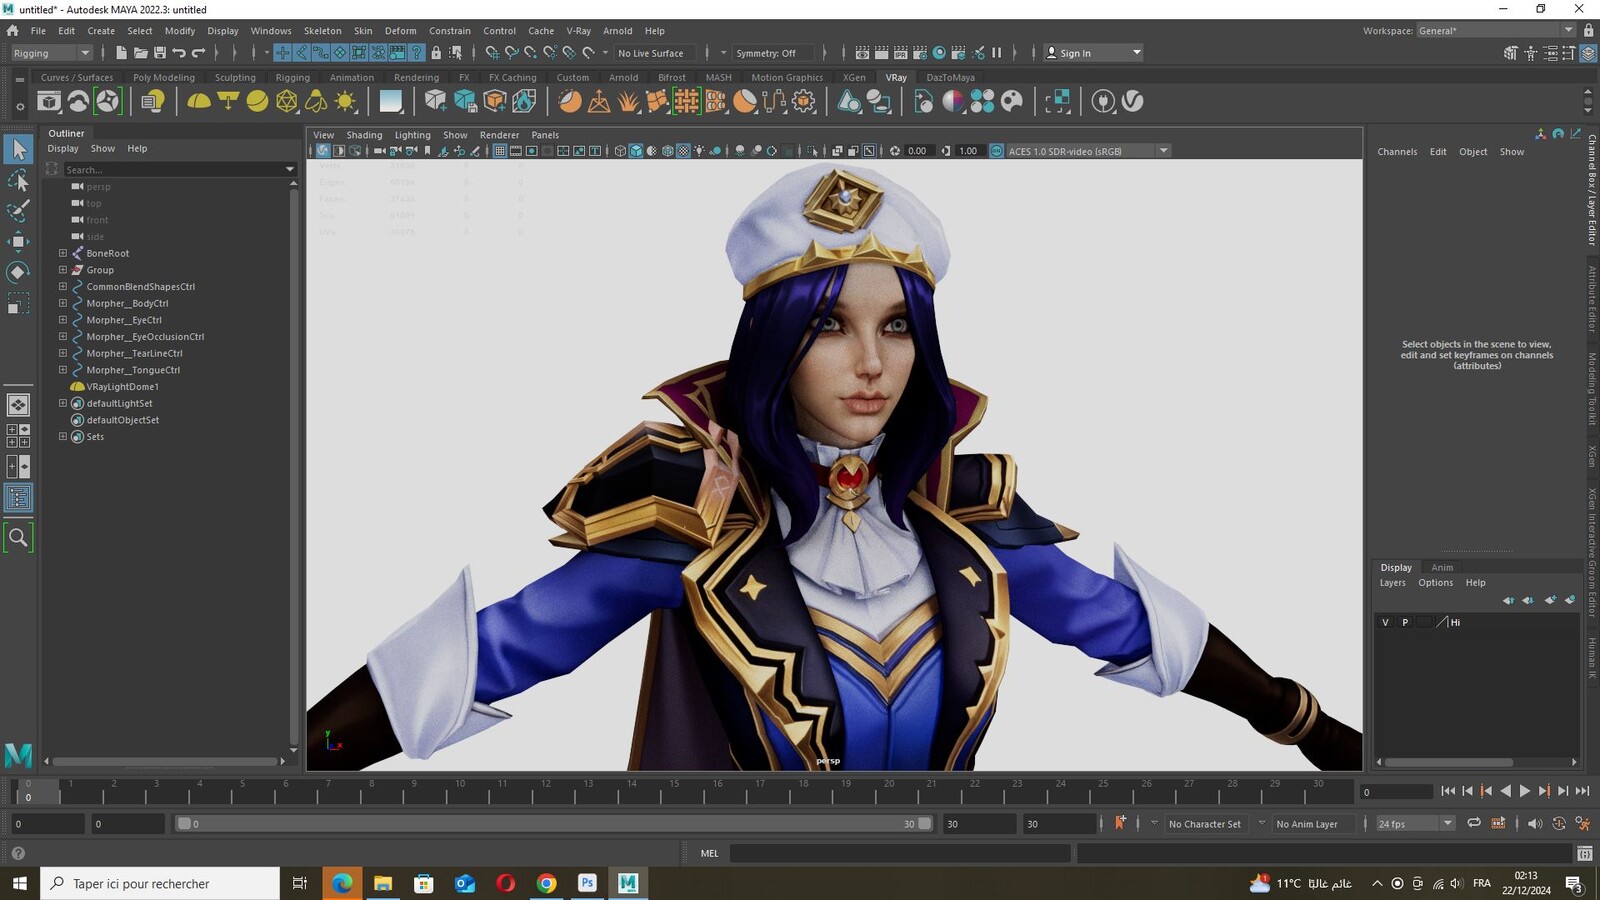Click the V-Ray logo shelf icon
This screenshot has width=1600, height=900.
point(1132,101)
